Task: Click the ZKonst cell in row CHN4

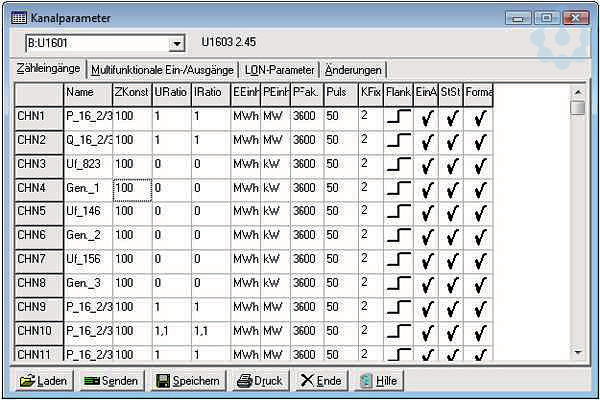Action: [131, 188]
